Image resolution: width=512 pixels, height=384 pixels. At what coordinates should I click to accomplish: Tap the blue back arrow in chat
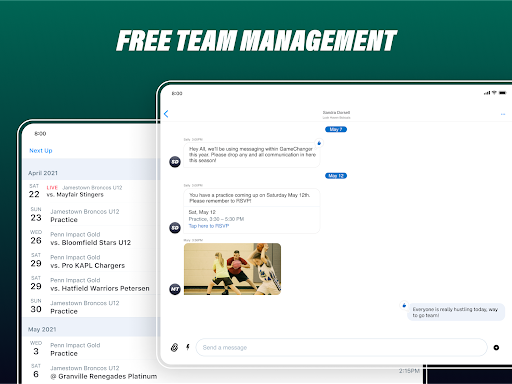[166, 114]
